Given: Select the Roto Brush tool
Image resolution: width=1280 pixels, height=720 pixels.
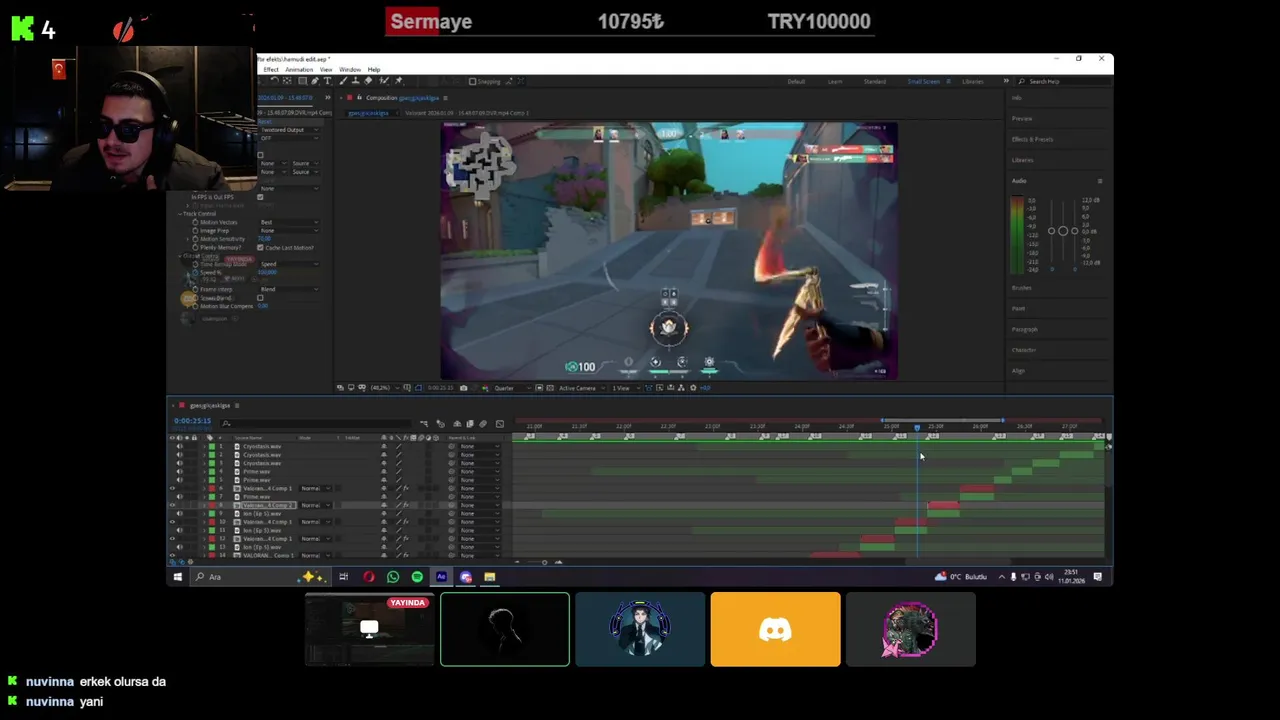Looking at the screenshot, I should pos(384,80).
